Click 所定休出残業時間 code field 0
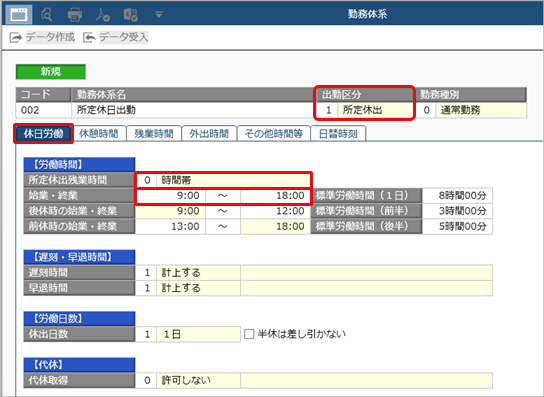The image size is (544, 397). (x=146, y=180)
